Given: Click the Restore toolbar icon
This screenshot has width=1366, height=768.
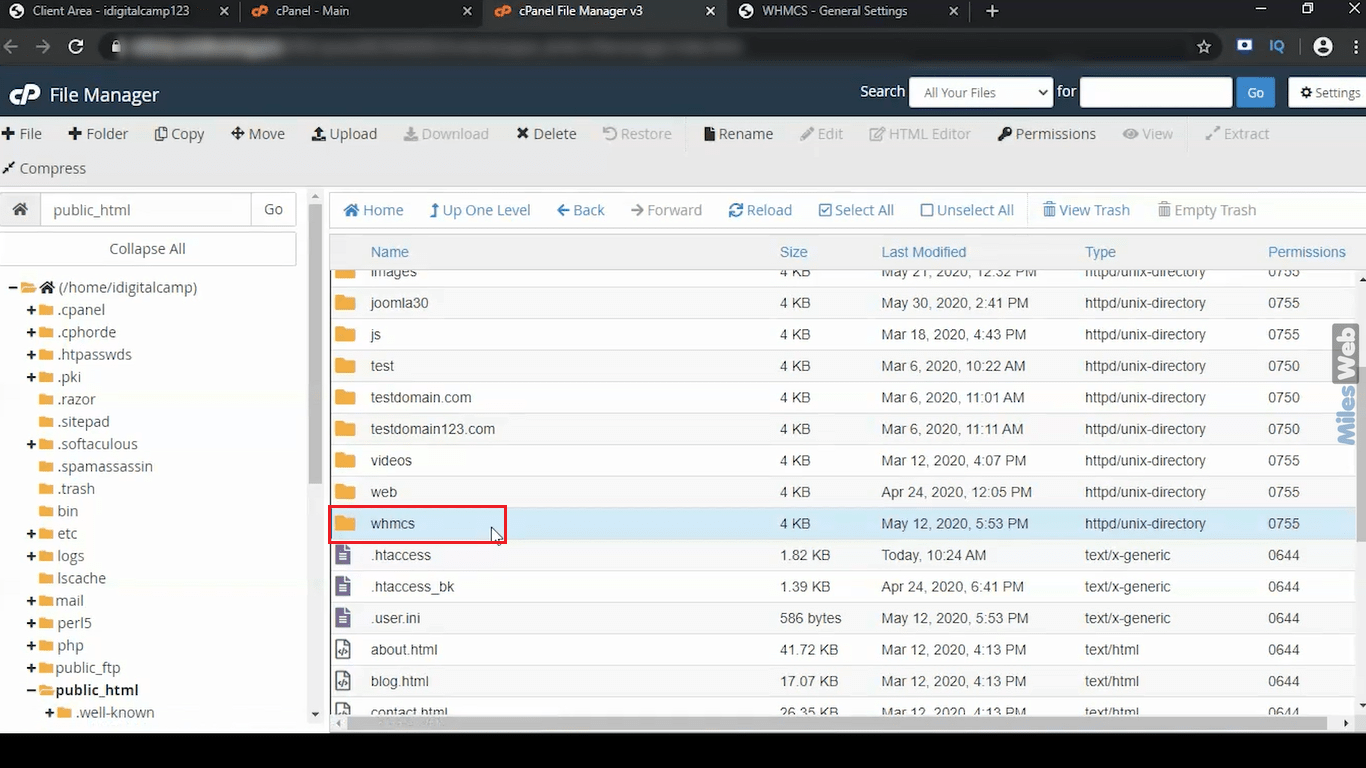Looking at the screenshot, I should coord(637,134).
